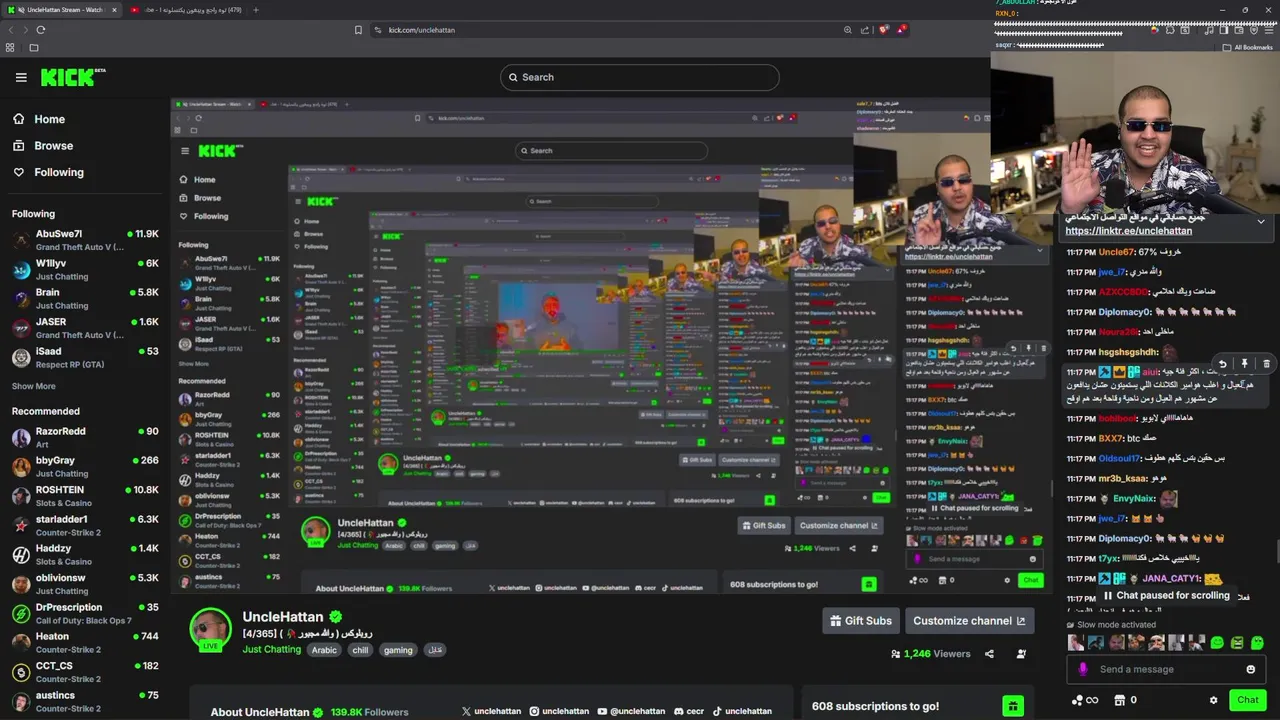This screenshot has width=1280, height=720.
Task: Resume chat via paused for scrolling
Action: (1166, 595)
